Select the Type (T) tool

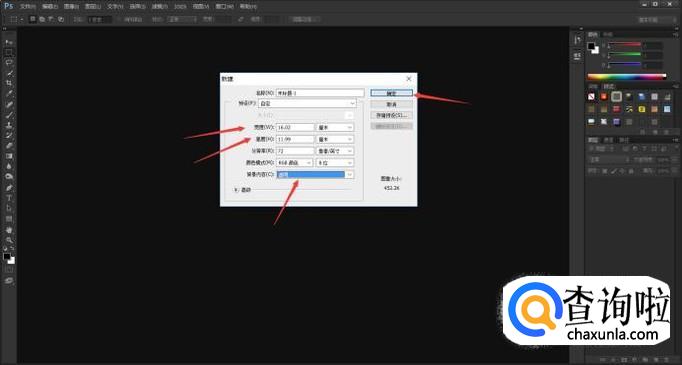point(9,198)
